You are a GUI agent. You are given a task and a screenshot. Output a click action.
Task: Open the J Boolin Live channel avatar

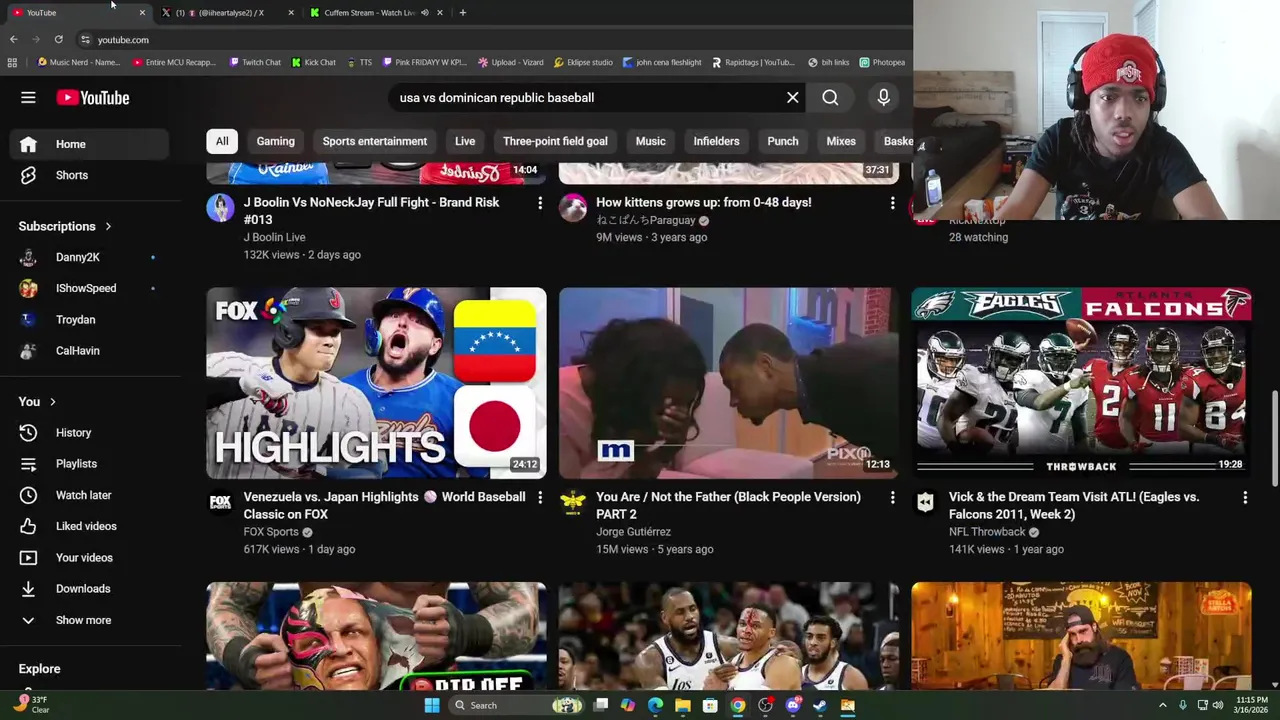(220, 208)
